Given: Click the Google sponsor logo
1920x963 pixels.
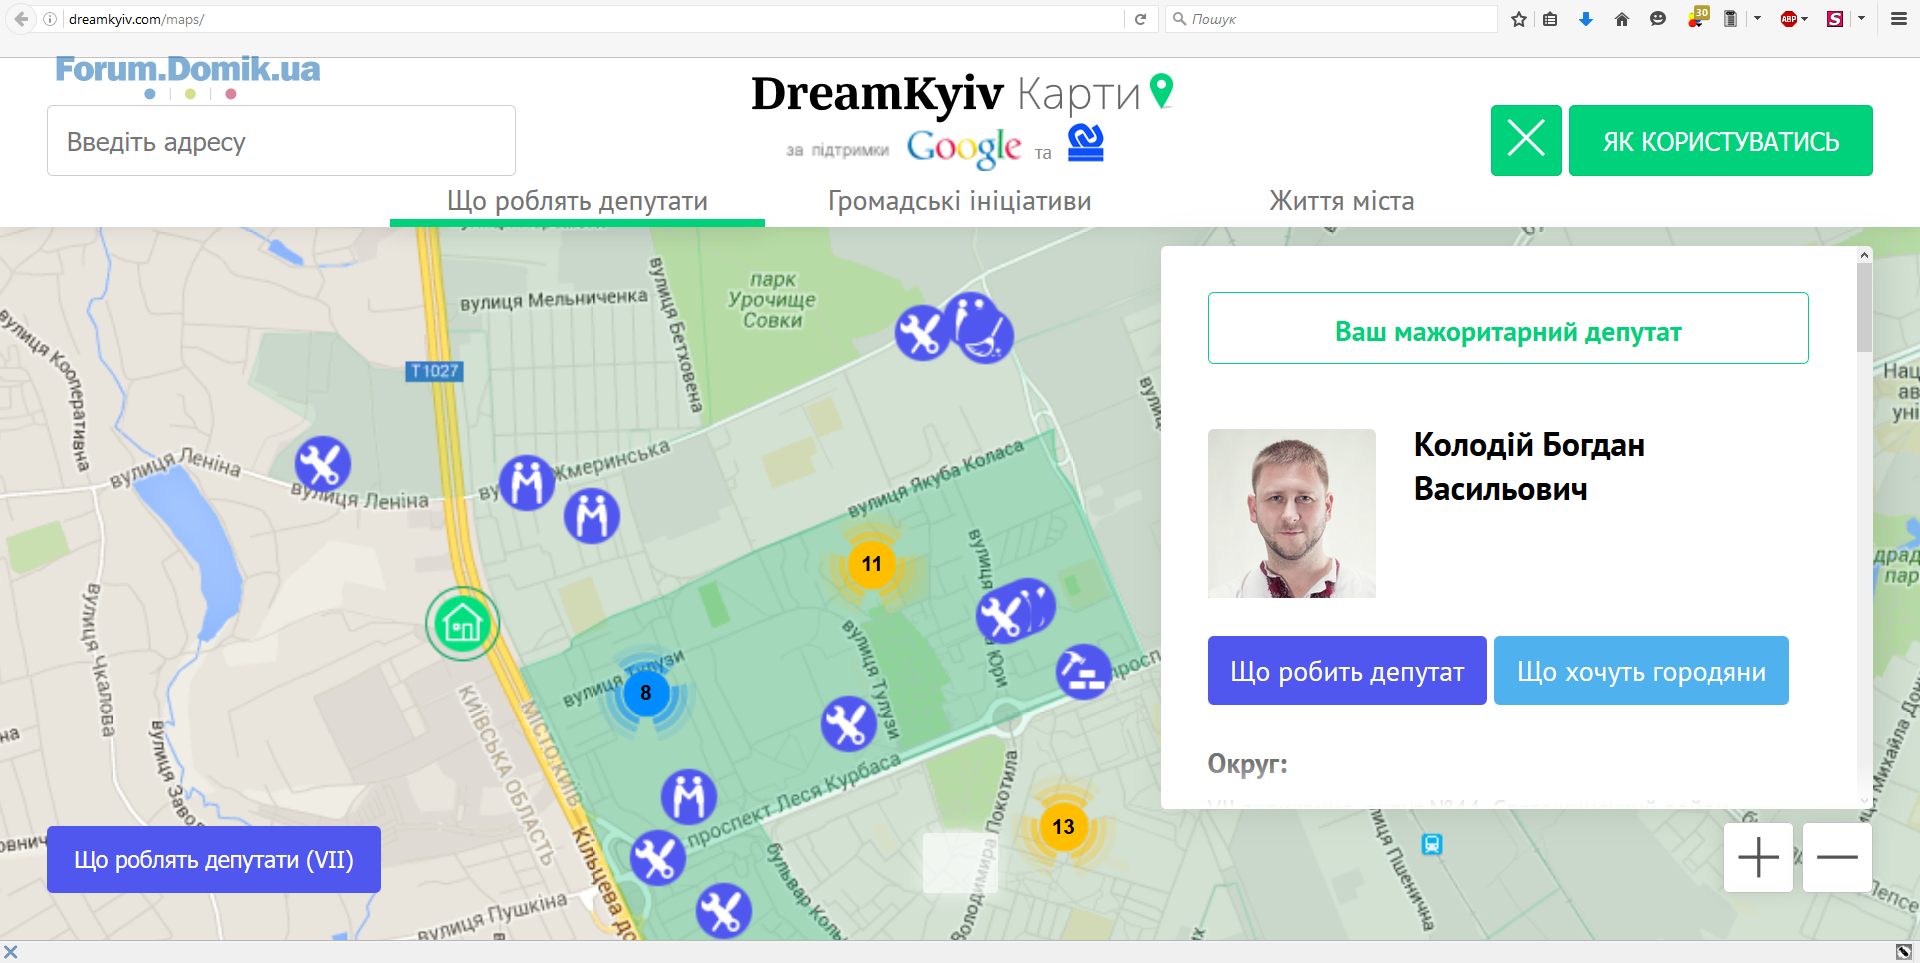Looking at the screenshot, I should point(964,148).
